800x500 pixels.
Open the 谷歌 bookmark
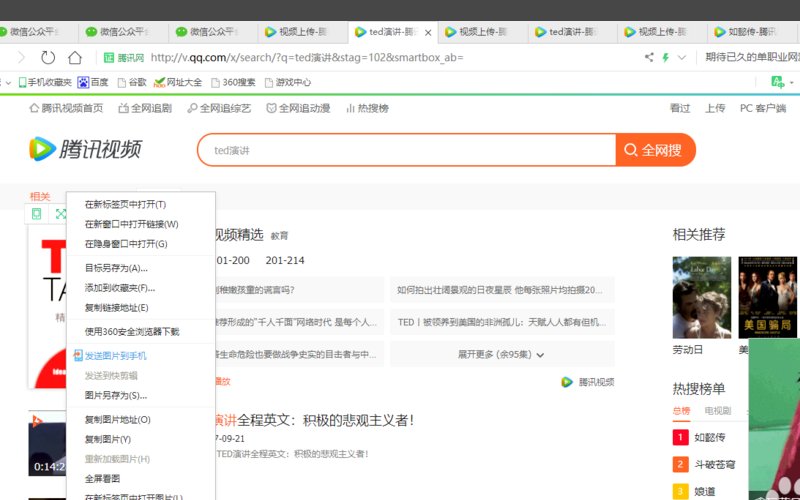tap(132, 82)
